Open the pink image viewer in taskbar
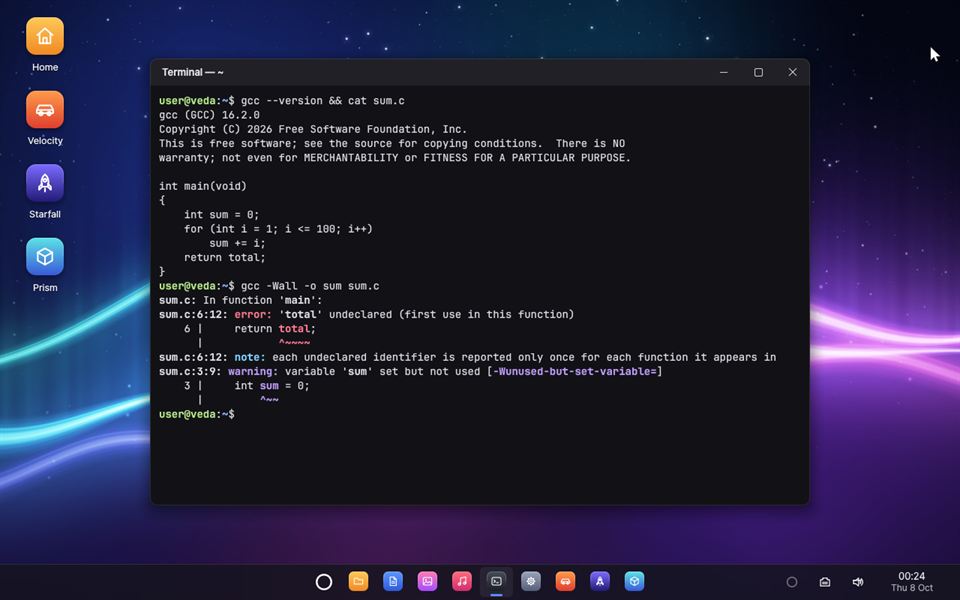960x600 pixels. pos(427,582)
